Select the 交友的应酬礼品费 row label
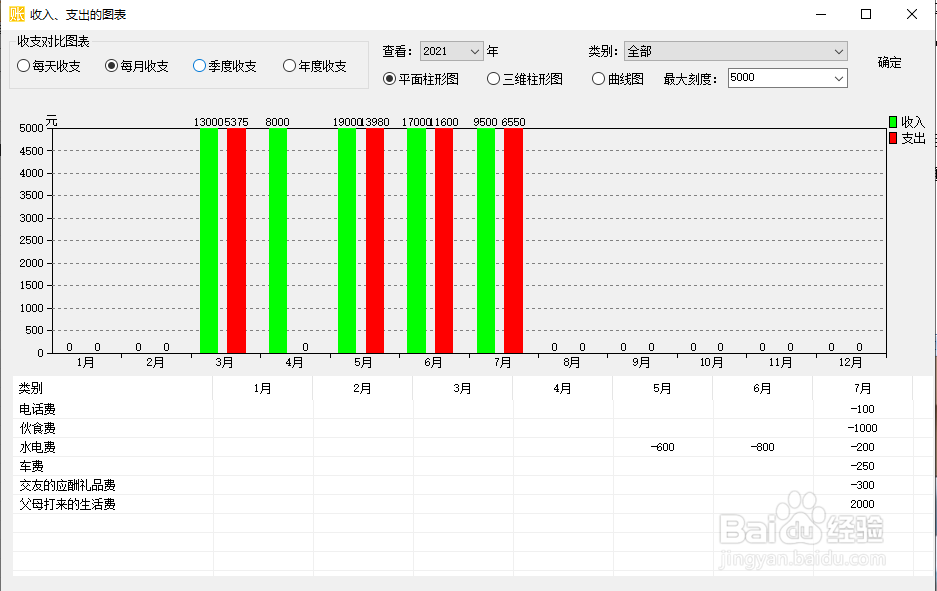This screenshot has height=591, width=937. [67, 485]
